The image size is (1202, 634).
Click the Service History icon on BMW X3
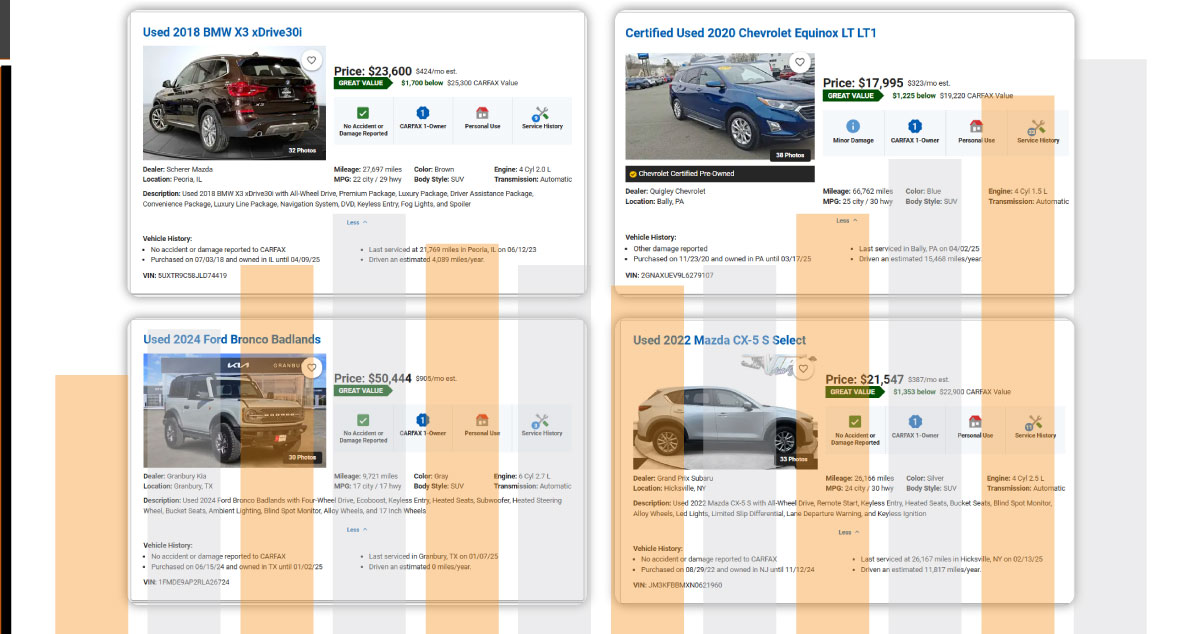coord(542,119)
